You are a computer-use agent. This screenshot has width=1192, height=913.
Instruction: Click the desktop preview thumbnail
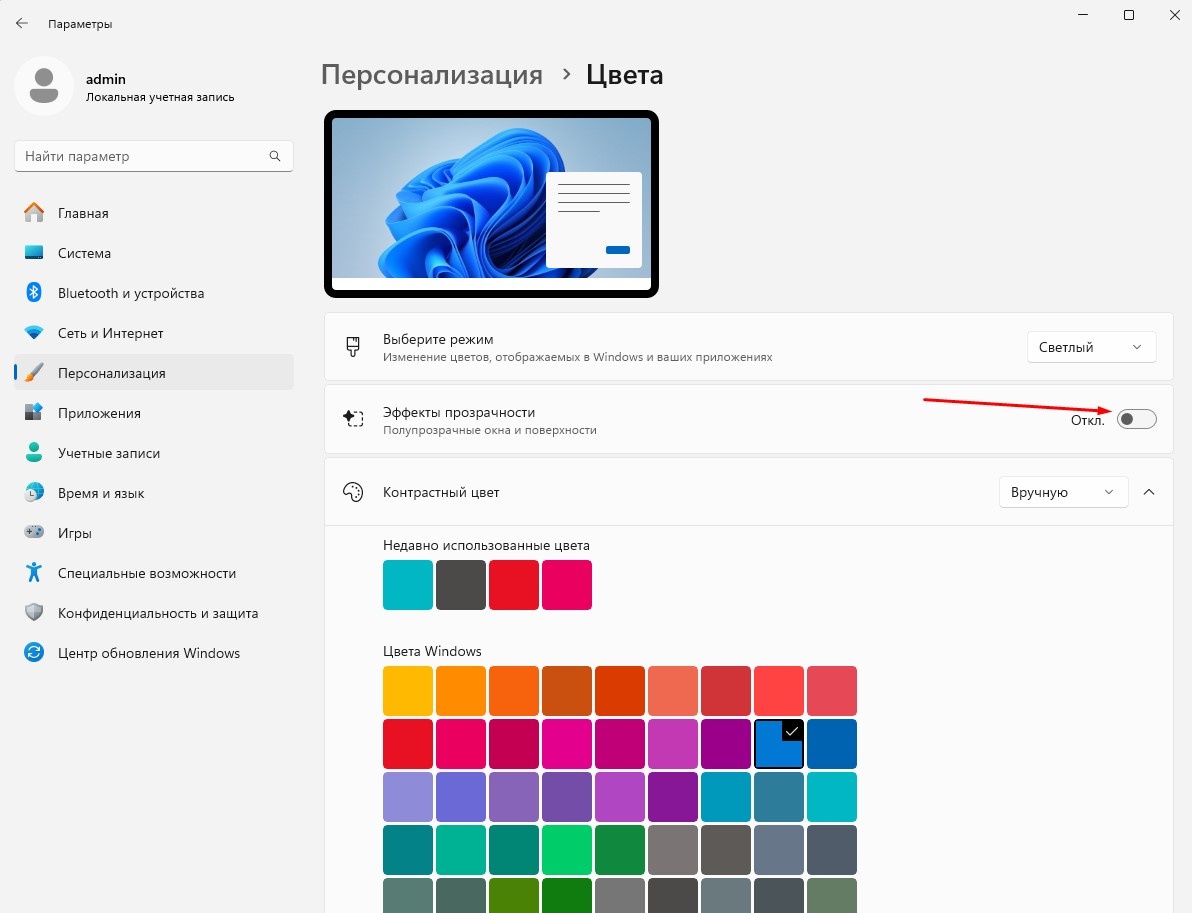(491, 204)
